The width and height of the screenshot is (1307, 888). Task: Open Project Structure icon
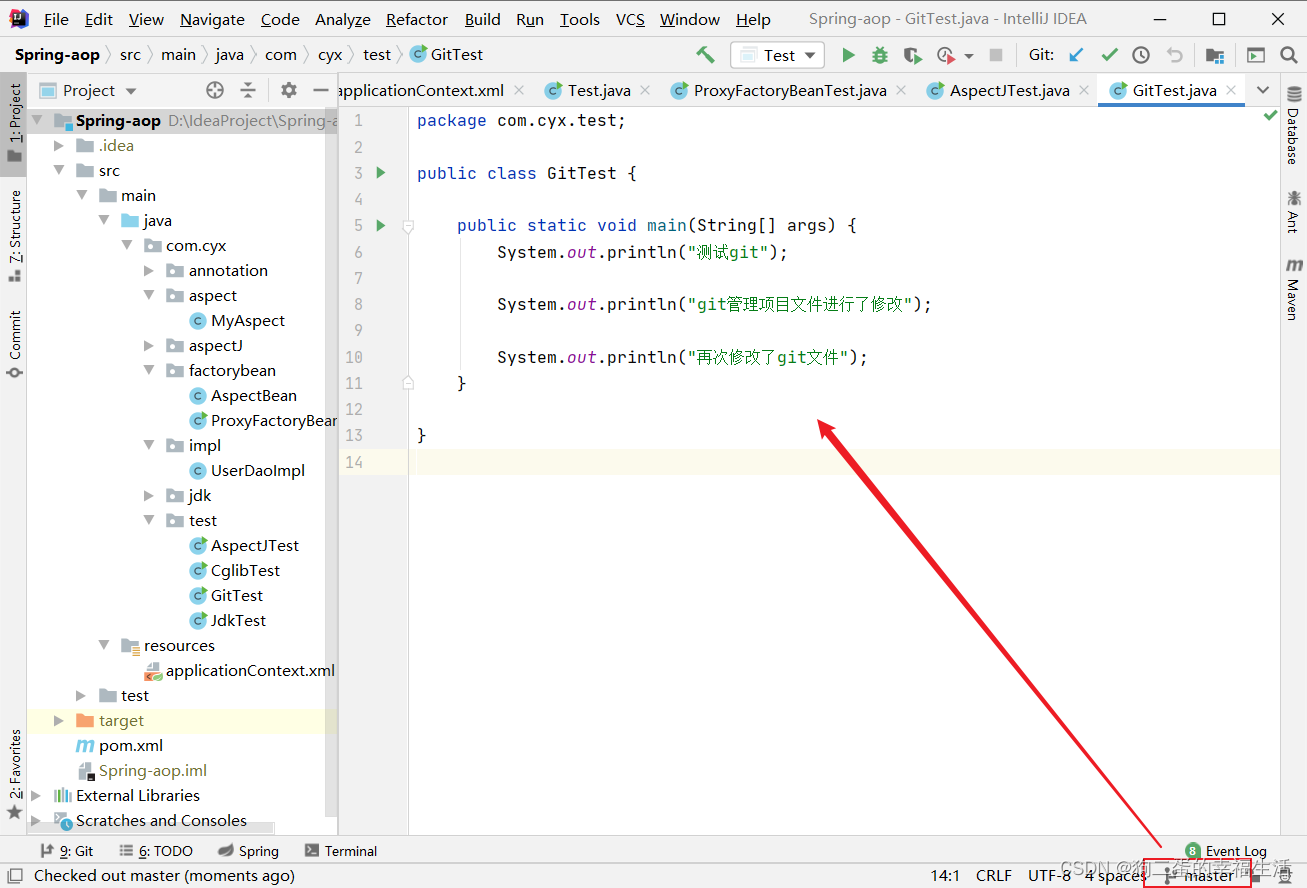[x=1214, y=55]
